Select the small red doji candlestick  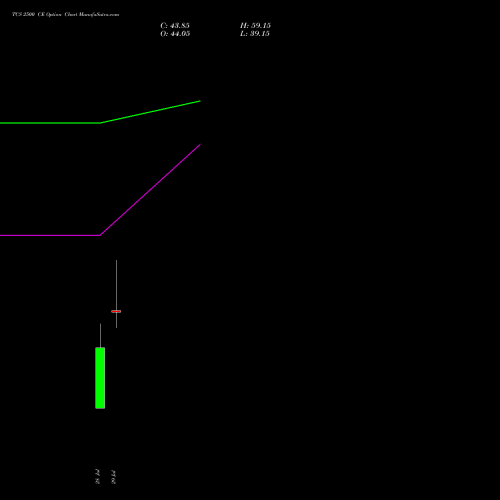116,311
